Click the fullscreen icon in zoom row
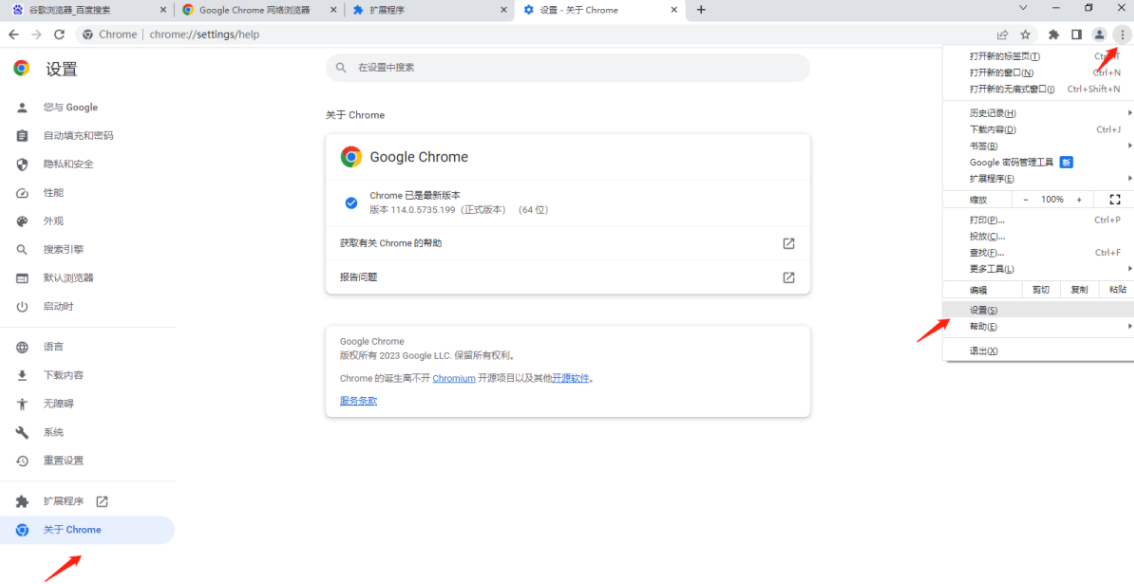Screen dimensions: 1134x584 1114,199
